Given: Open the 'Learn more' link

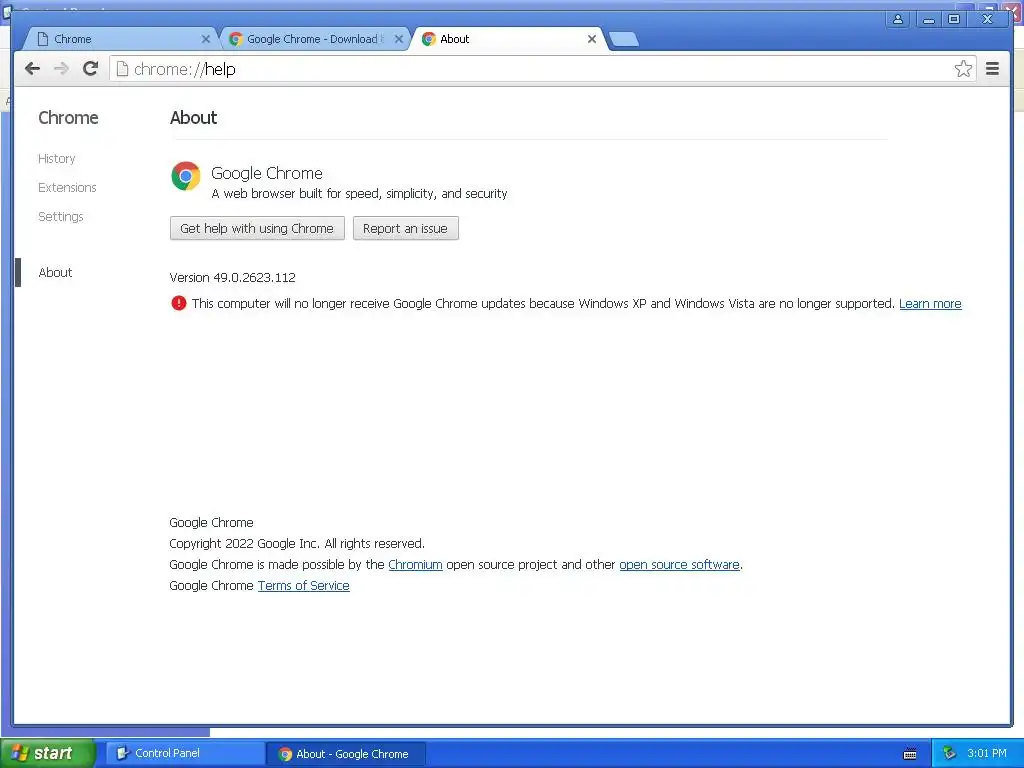Looking at the screenshot, I should pos(930,304).
